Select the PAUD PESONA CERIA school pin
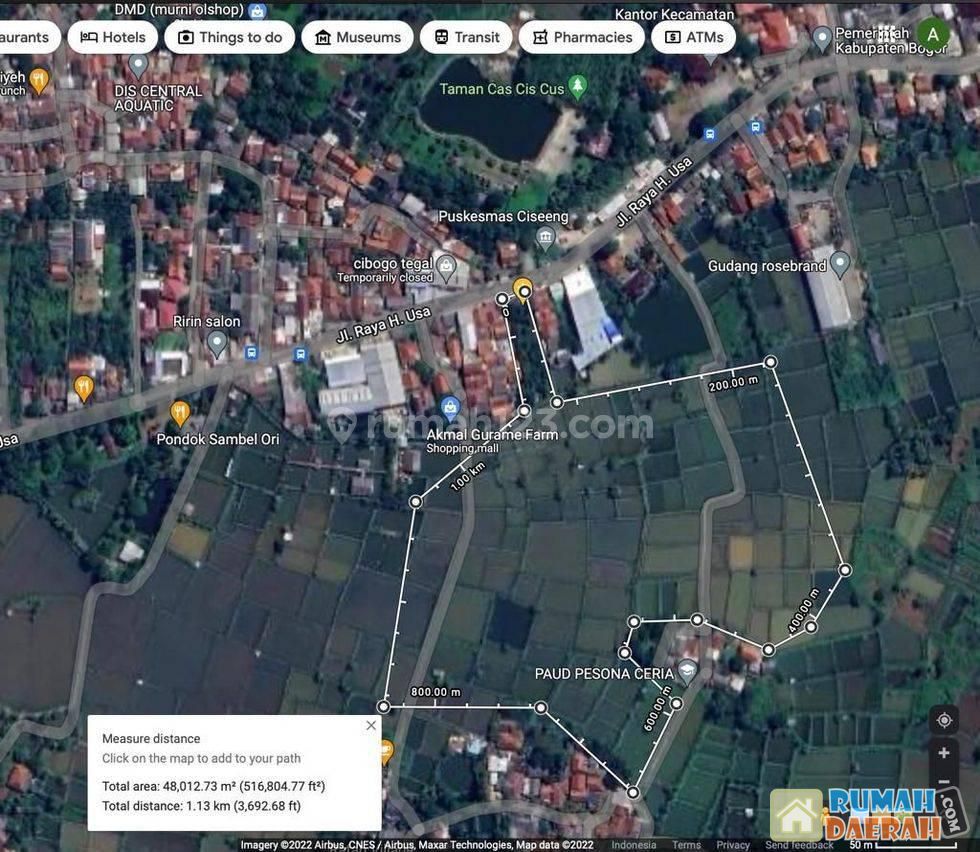Screen dimensions: 980x852 (687, 670)
